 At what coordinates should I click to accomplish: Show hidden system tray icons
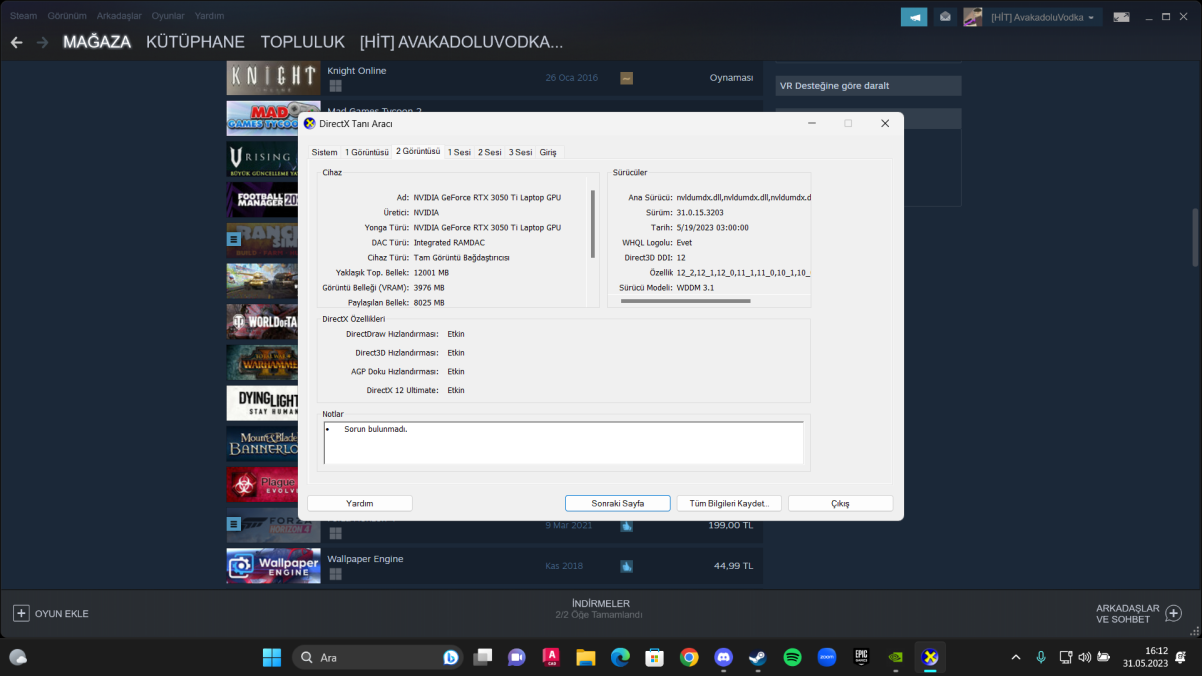(1016, 657)
